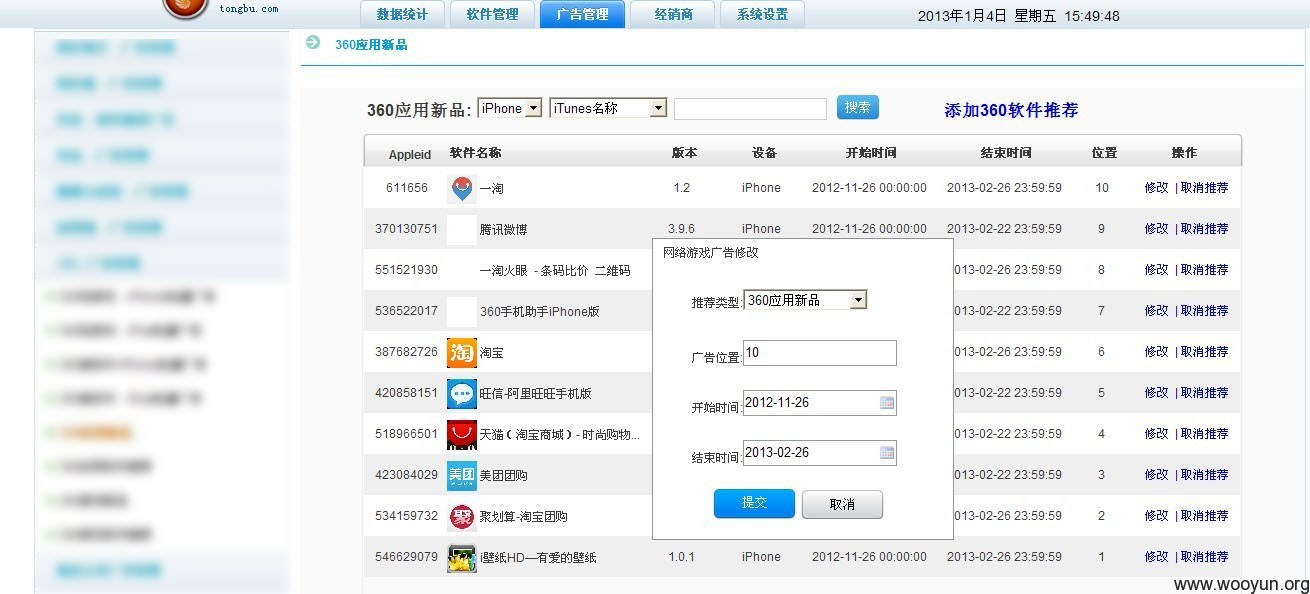This screenshot has width=1310, height=594.
Task: Click 取消推荐 in the position 7 row
Action: pyautogui.click(x=1204, y=310)
